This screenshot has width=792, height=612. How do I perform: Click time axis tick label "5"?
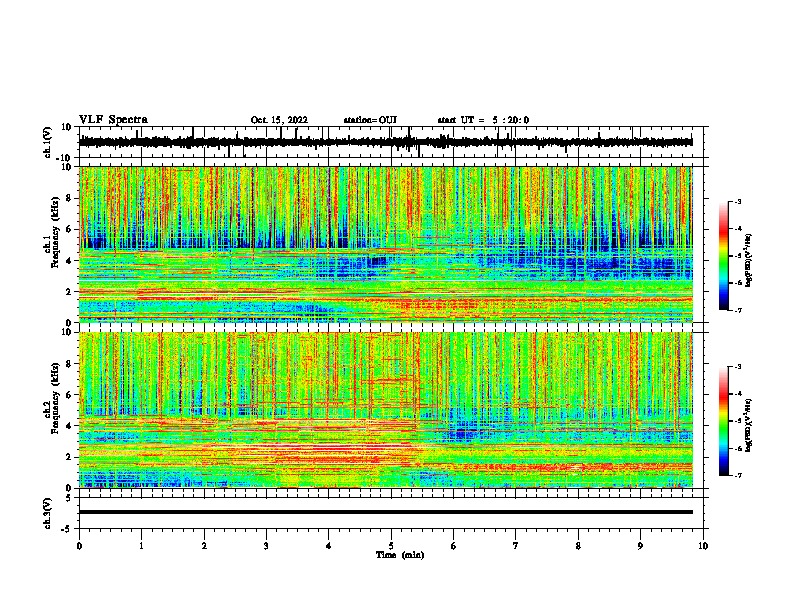click(x=391, y=546)
